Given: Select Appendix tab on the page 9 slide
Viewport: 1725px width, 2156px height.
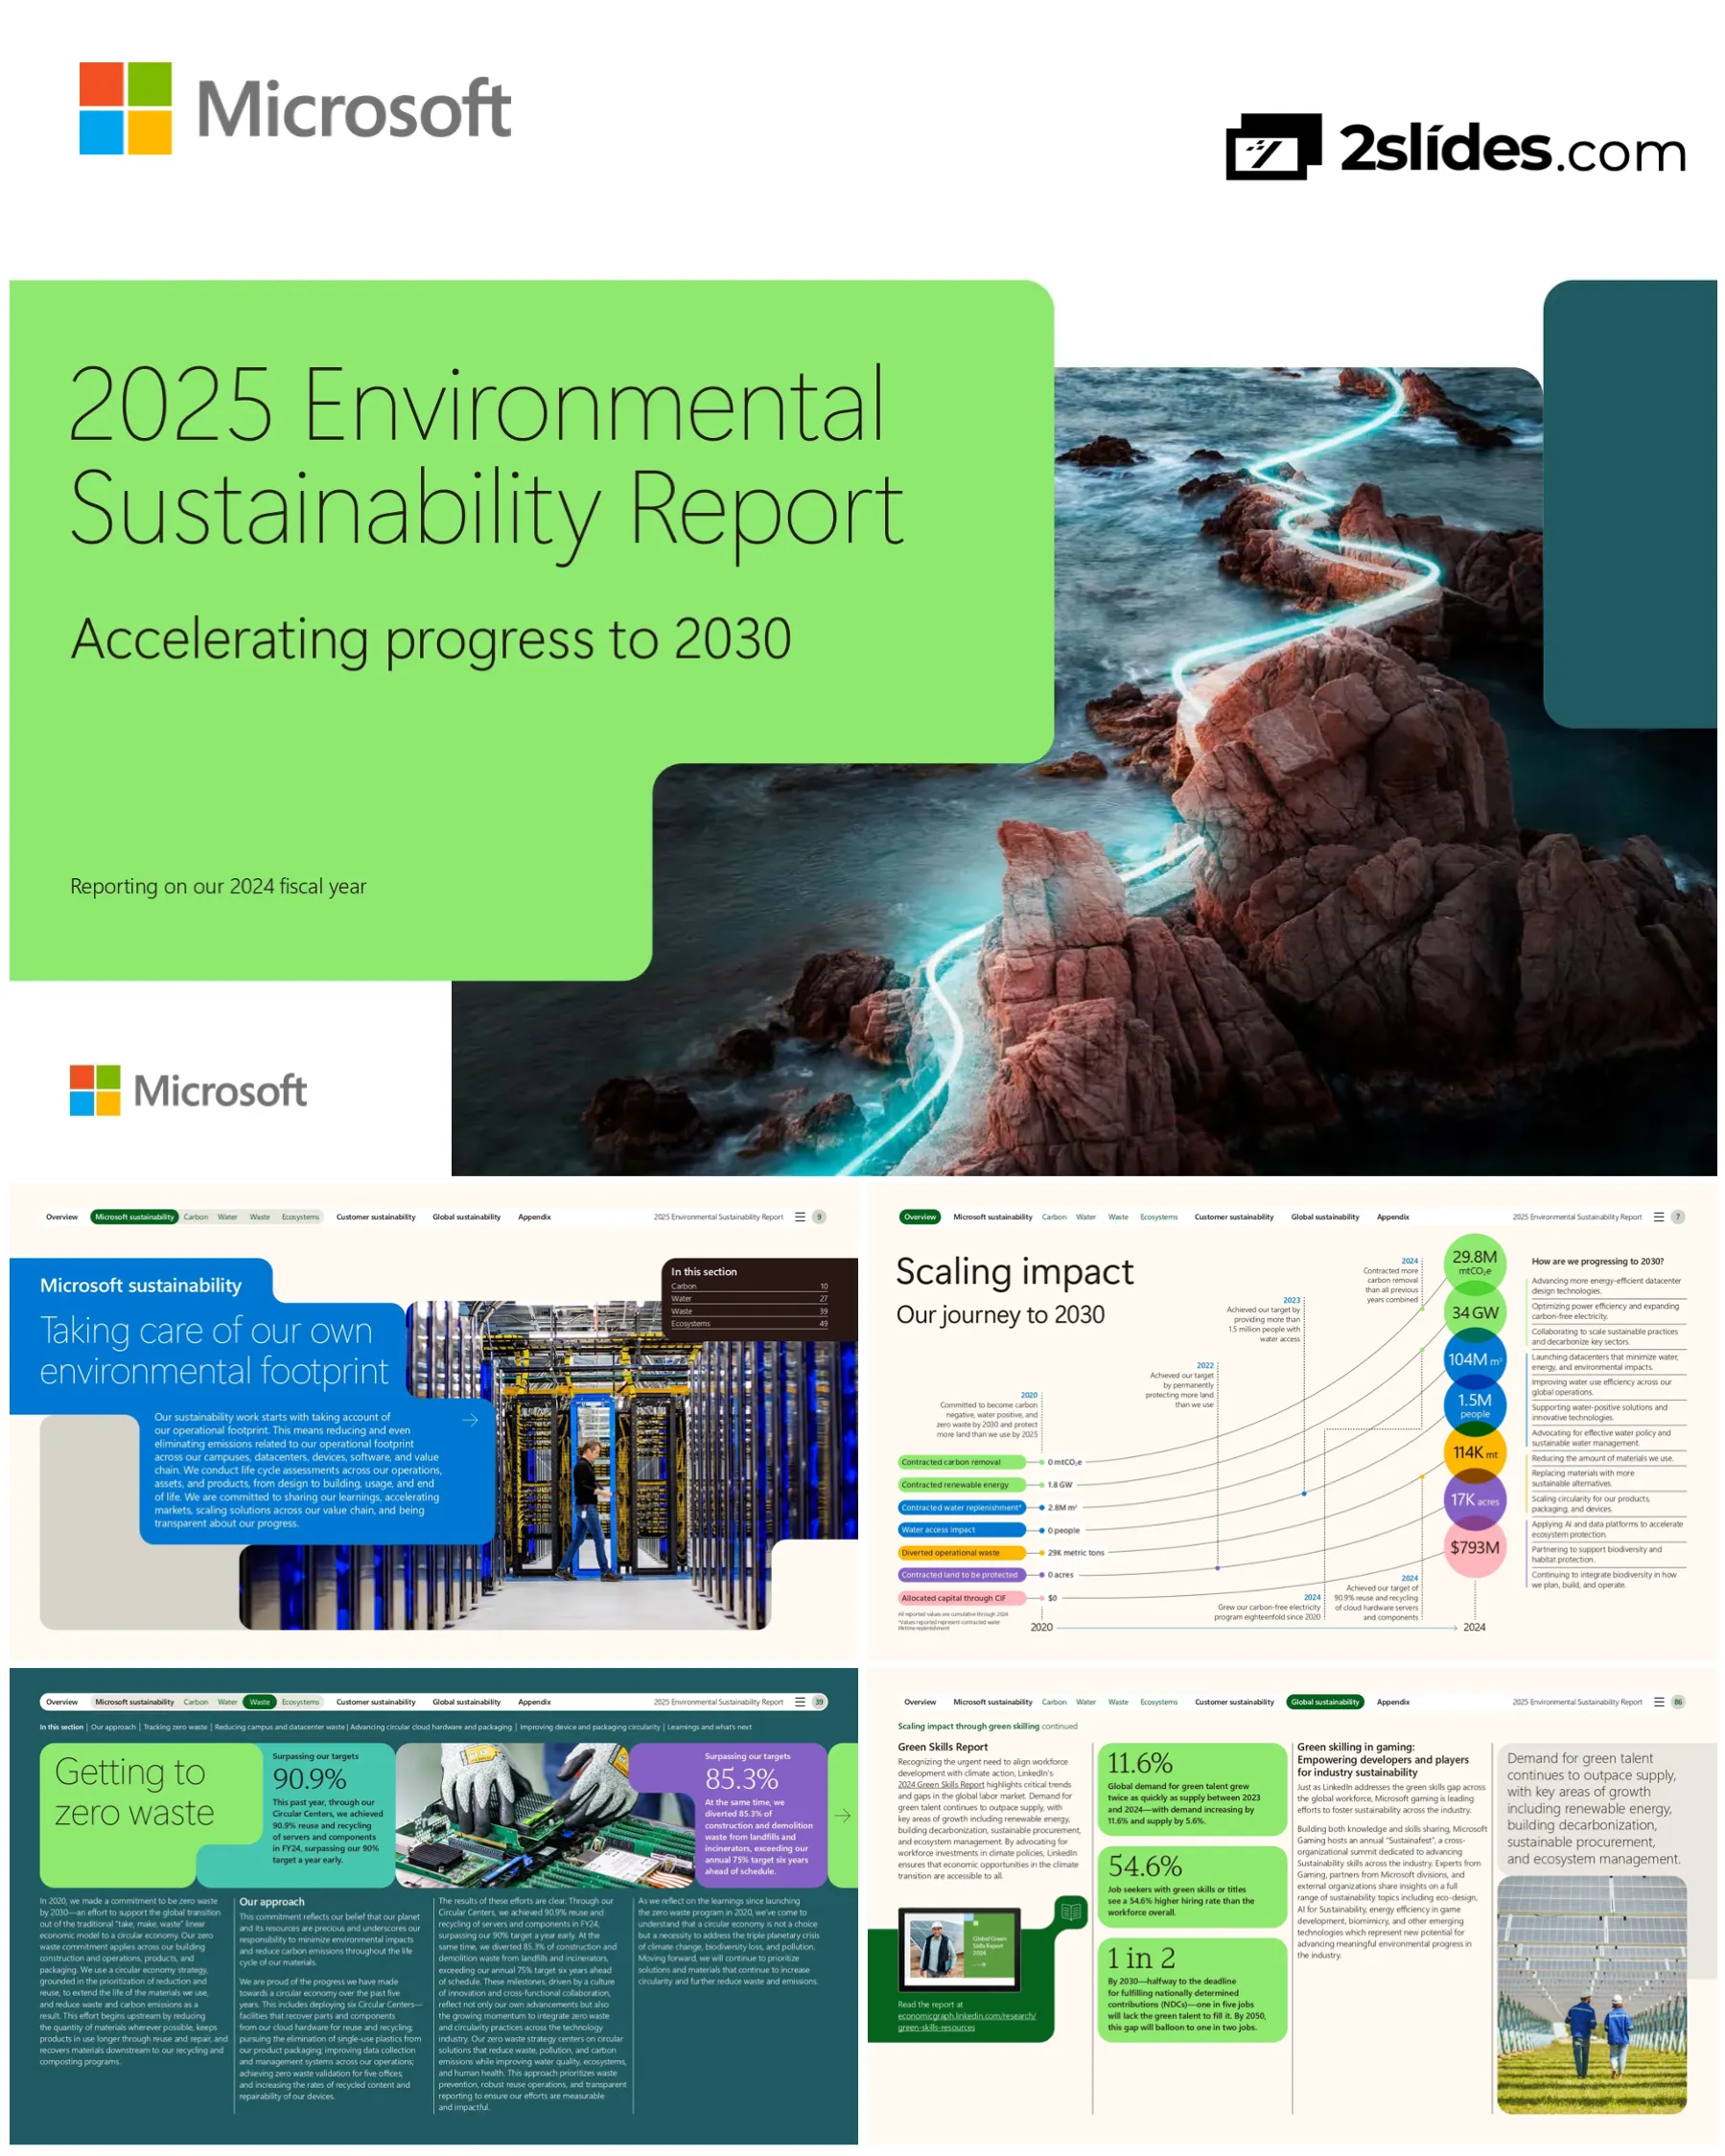Looking at the screenshot, I should pos(535,1218).
